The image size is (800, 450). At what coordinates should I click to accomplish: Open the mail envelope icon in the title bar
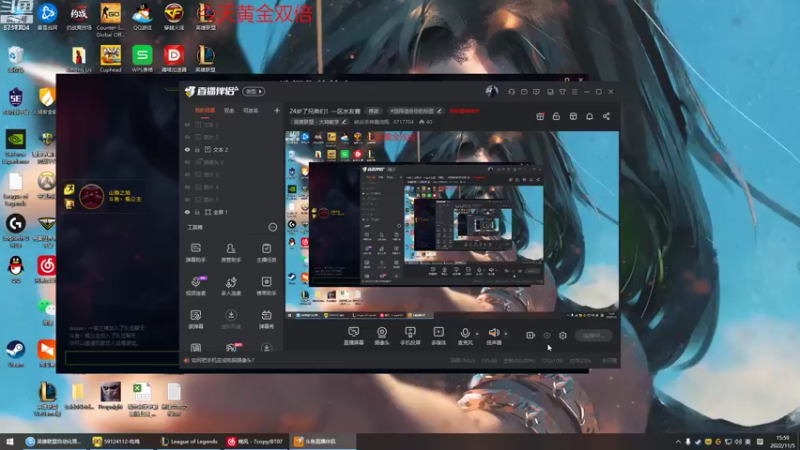pos(524,92)
